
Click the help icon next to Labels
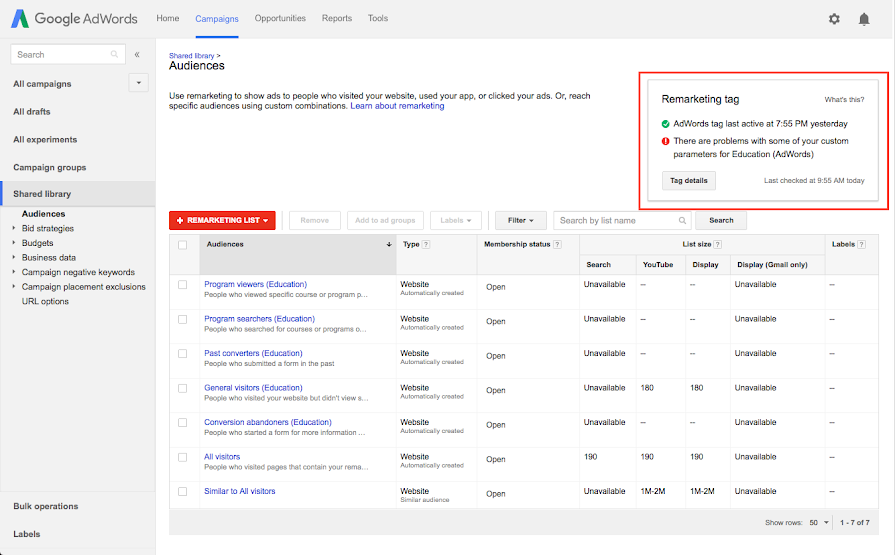[861, 244]
